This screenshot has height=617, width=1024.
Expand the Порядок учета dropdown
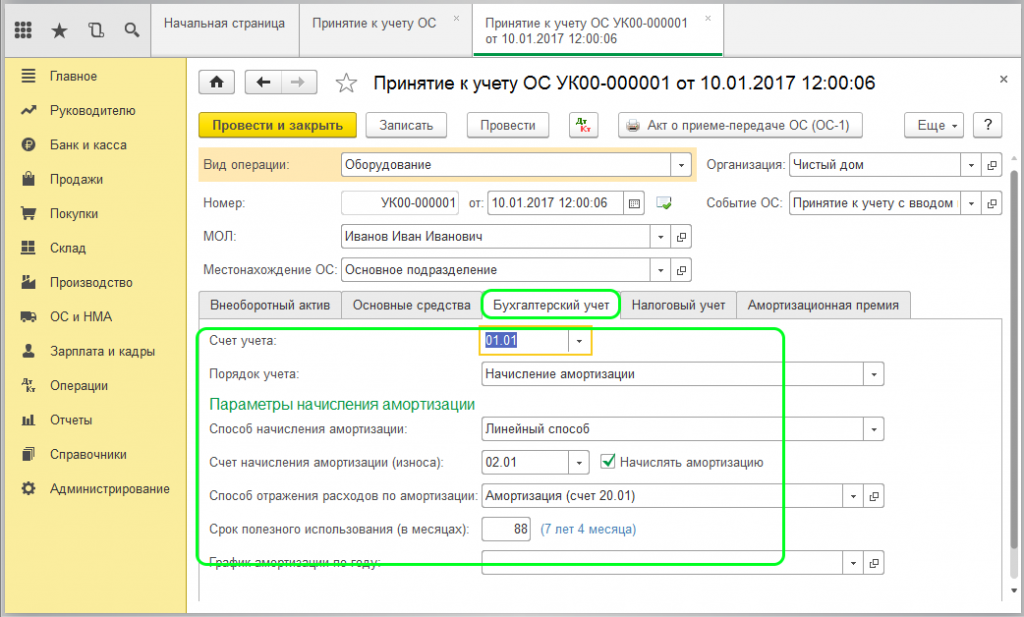click(x=874, y=374)
